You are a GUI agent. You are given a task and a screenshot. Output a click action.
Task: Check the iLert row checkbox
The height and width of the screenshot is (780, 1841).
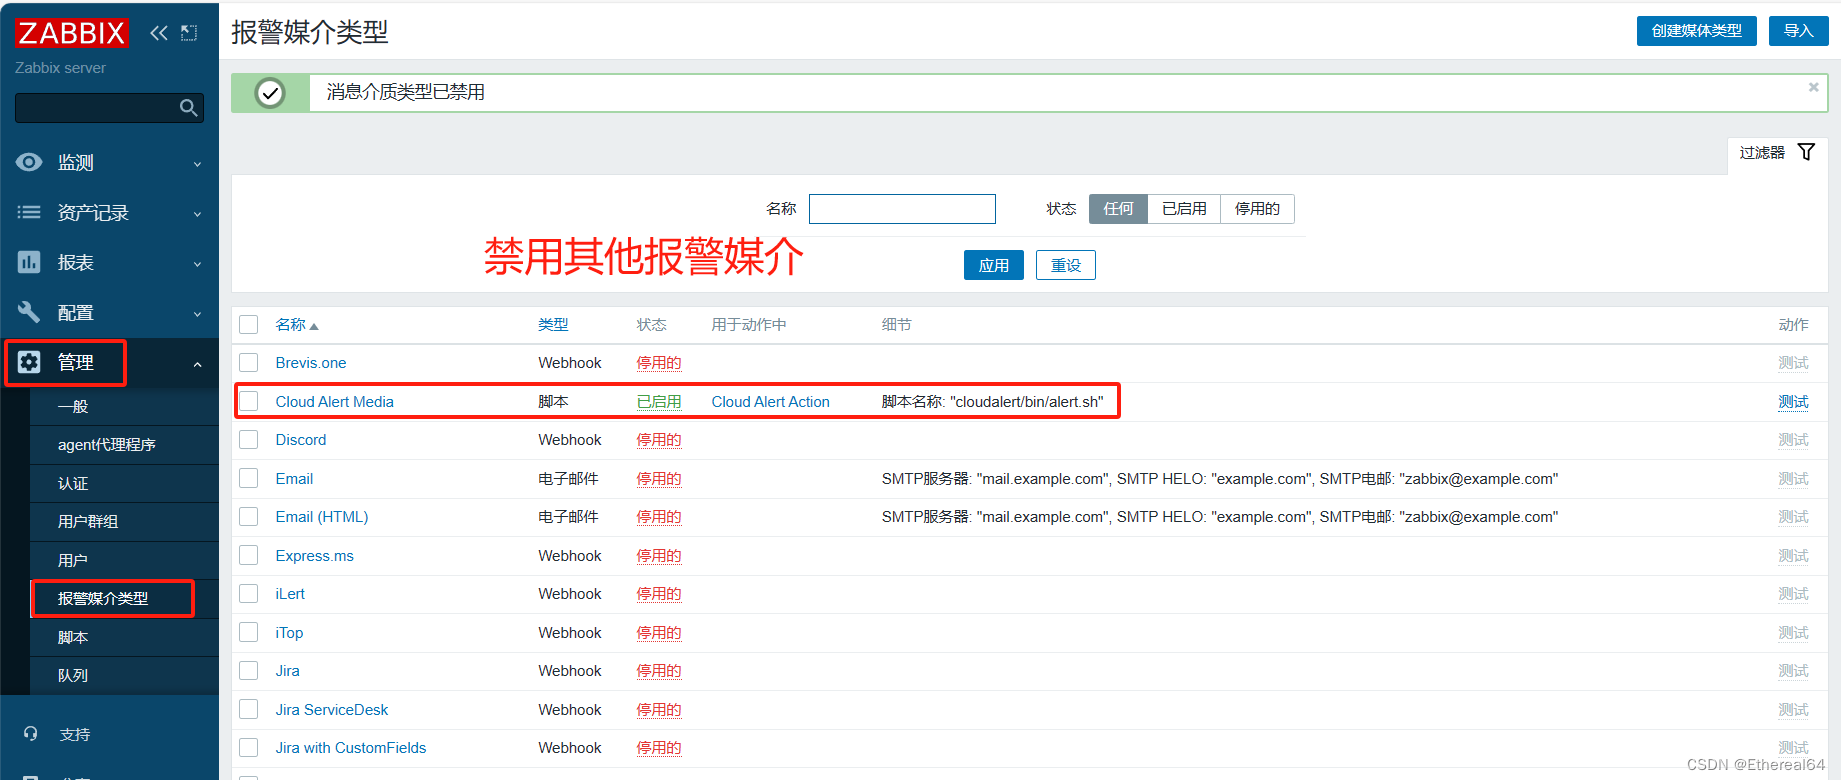249,593
